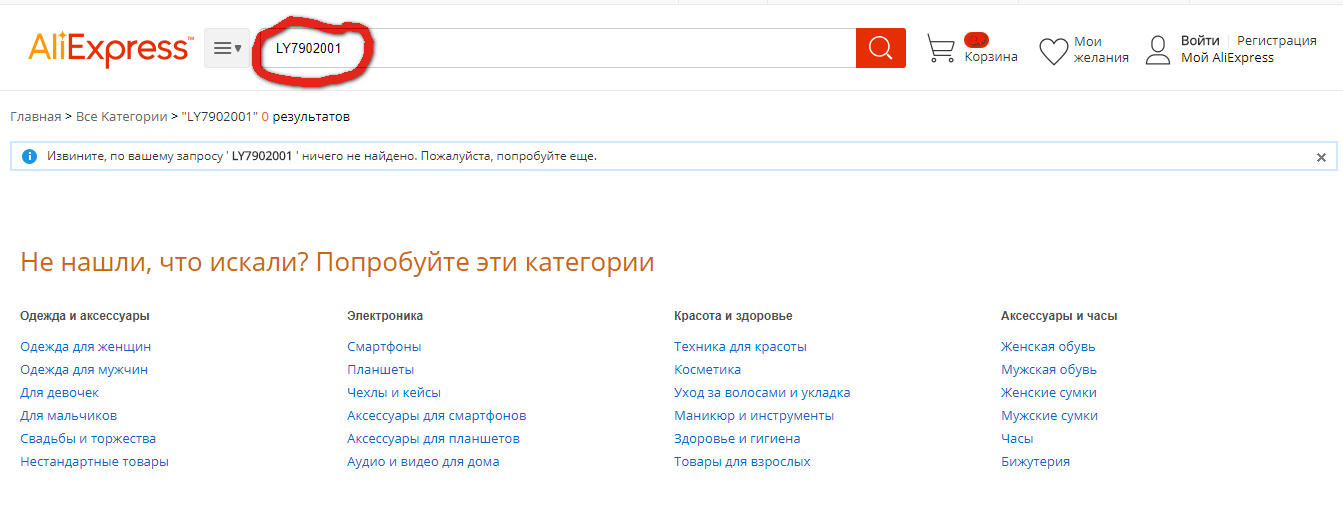Click the orange search magnifier button
1343x524 pixels.
point(880,48)
